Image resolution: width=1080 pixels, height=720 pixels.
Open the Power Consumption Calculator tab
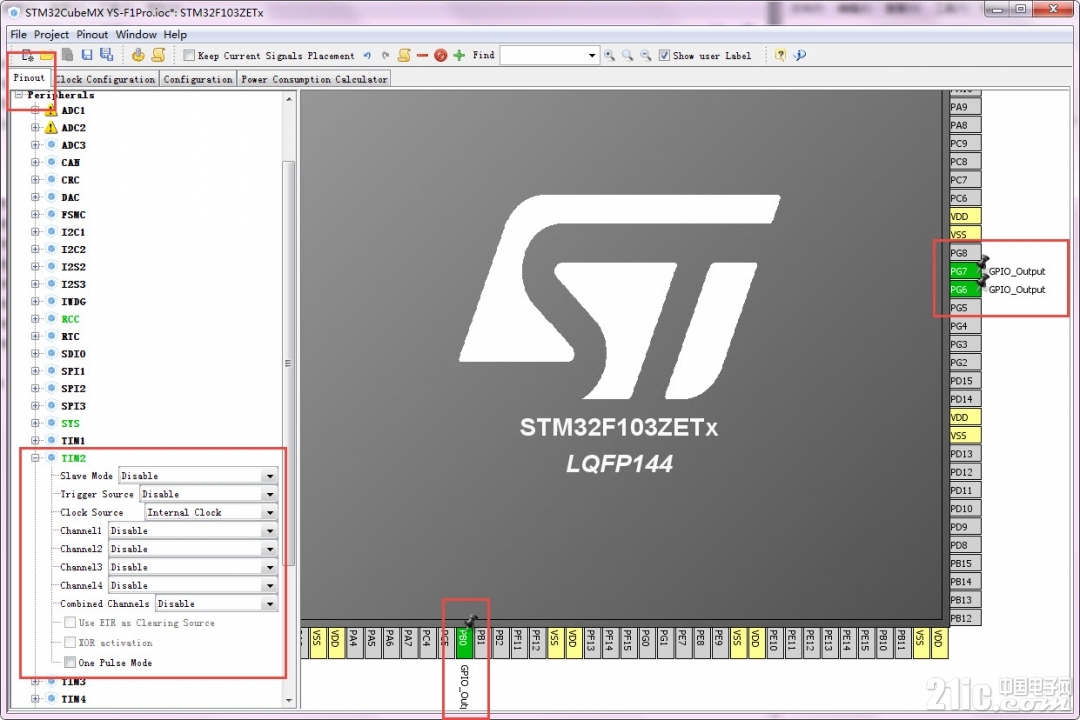tap(314, 79)
